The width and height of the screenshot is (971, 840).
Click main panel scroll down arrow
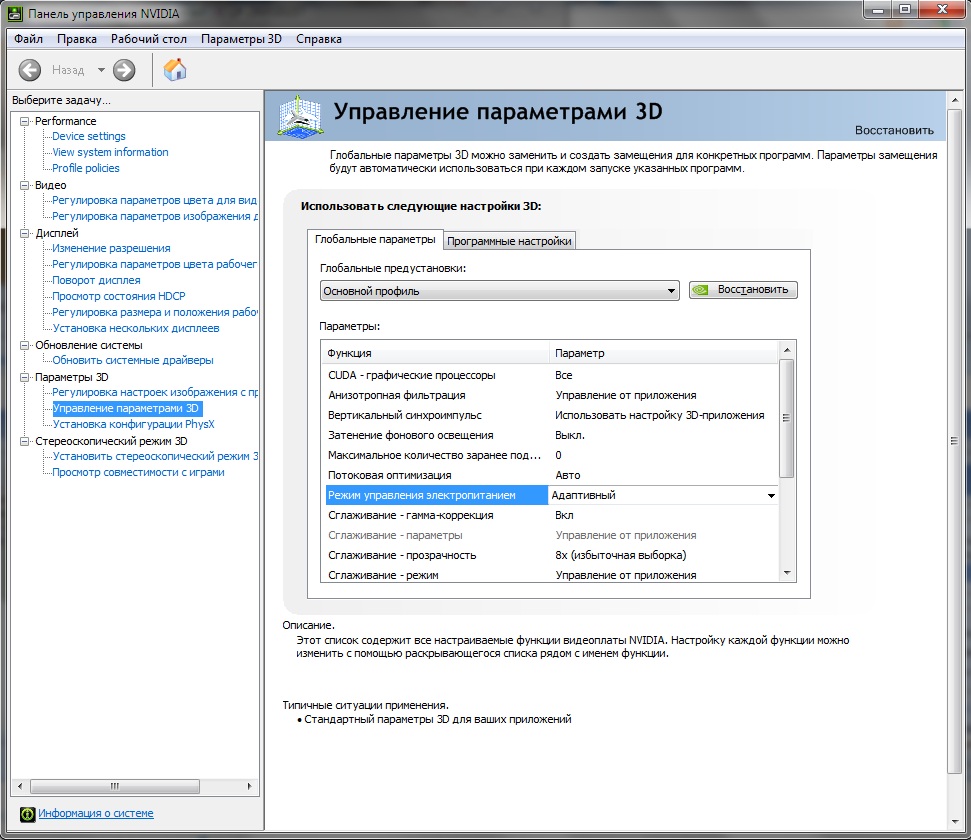[954, 821]
